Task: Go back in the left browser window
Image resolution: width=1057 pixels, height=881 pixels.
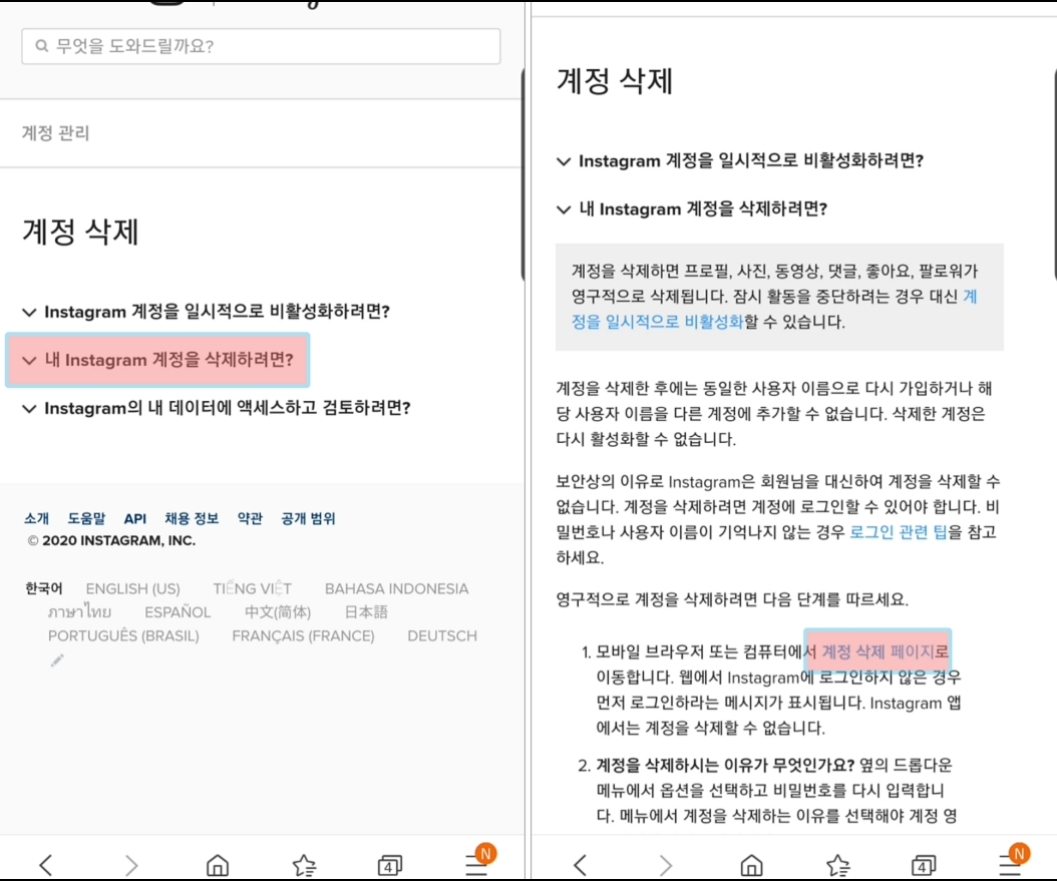Action: (x=46, y=865)
